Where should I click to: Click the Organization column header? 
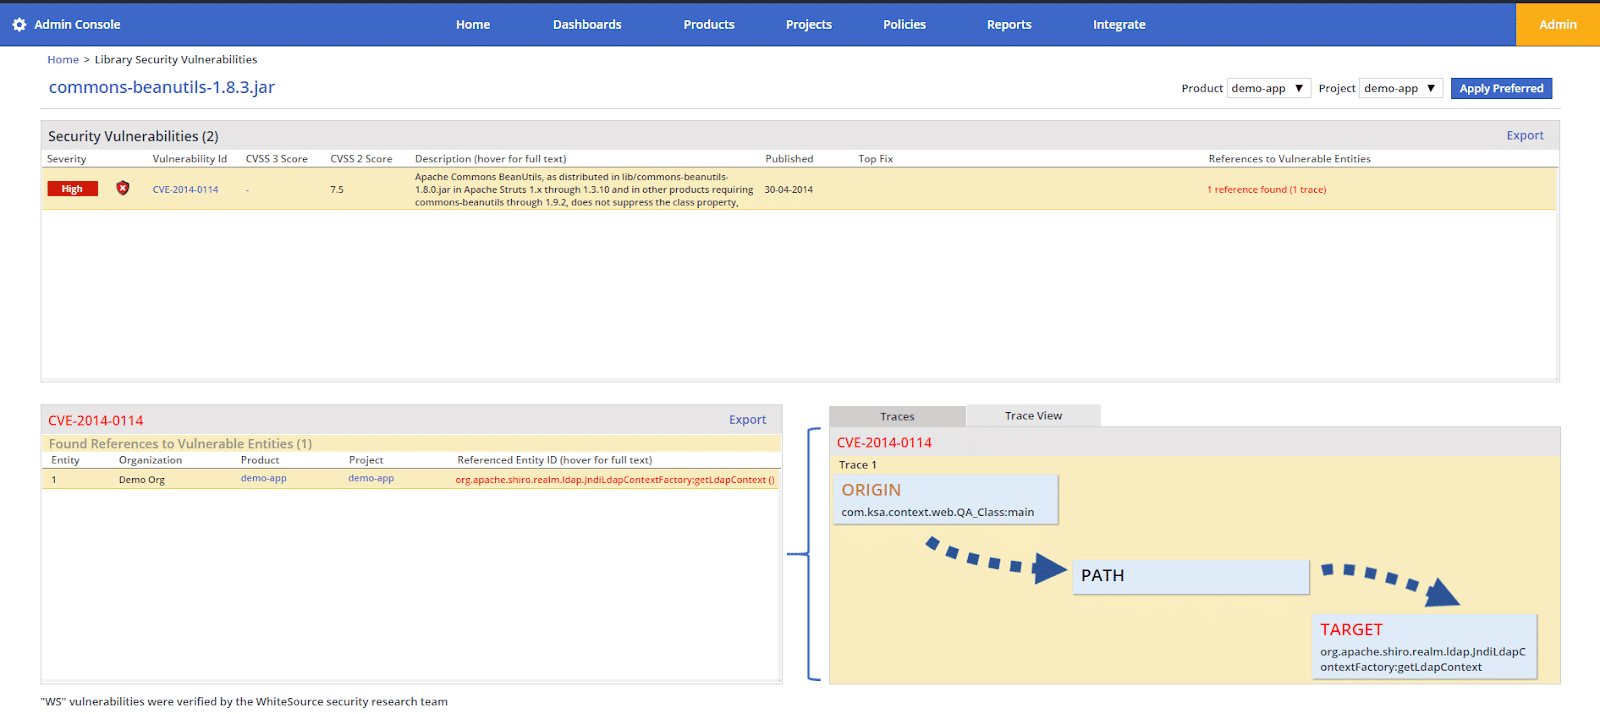pyautogui.click(x=150, y=460)
